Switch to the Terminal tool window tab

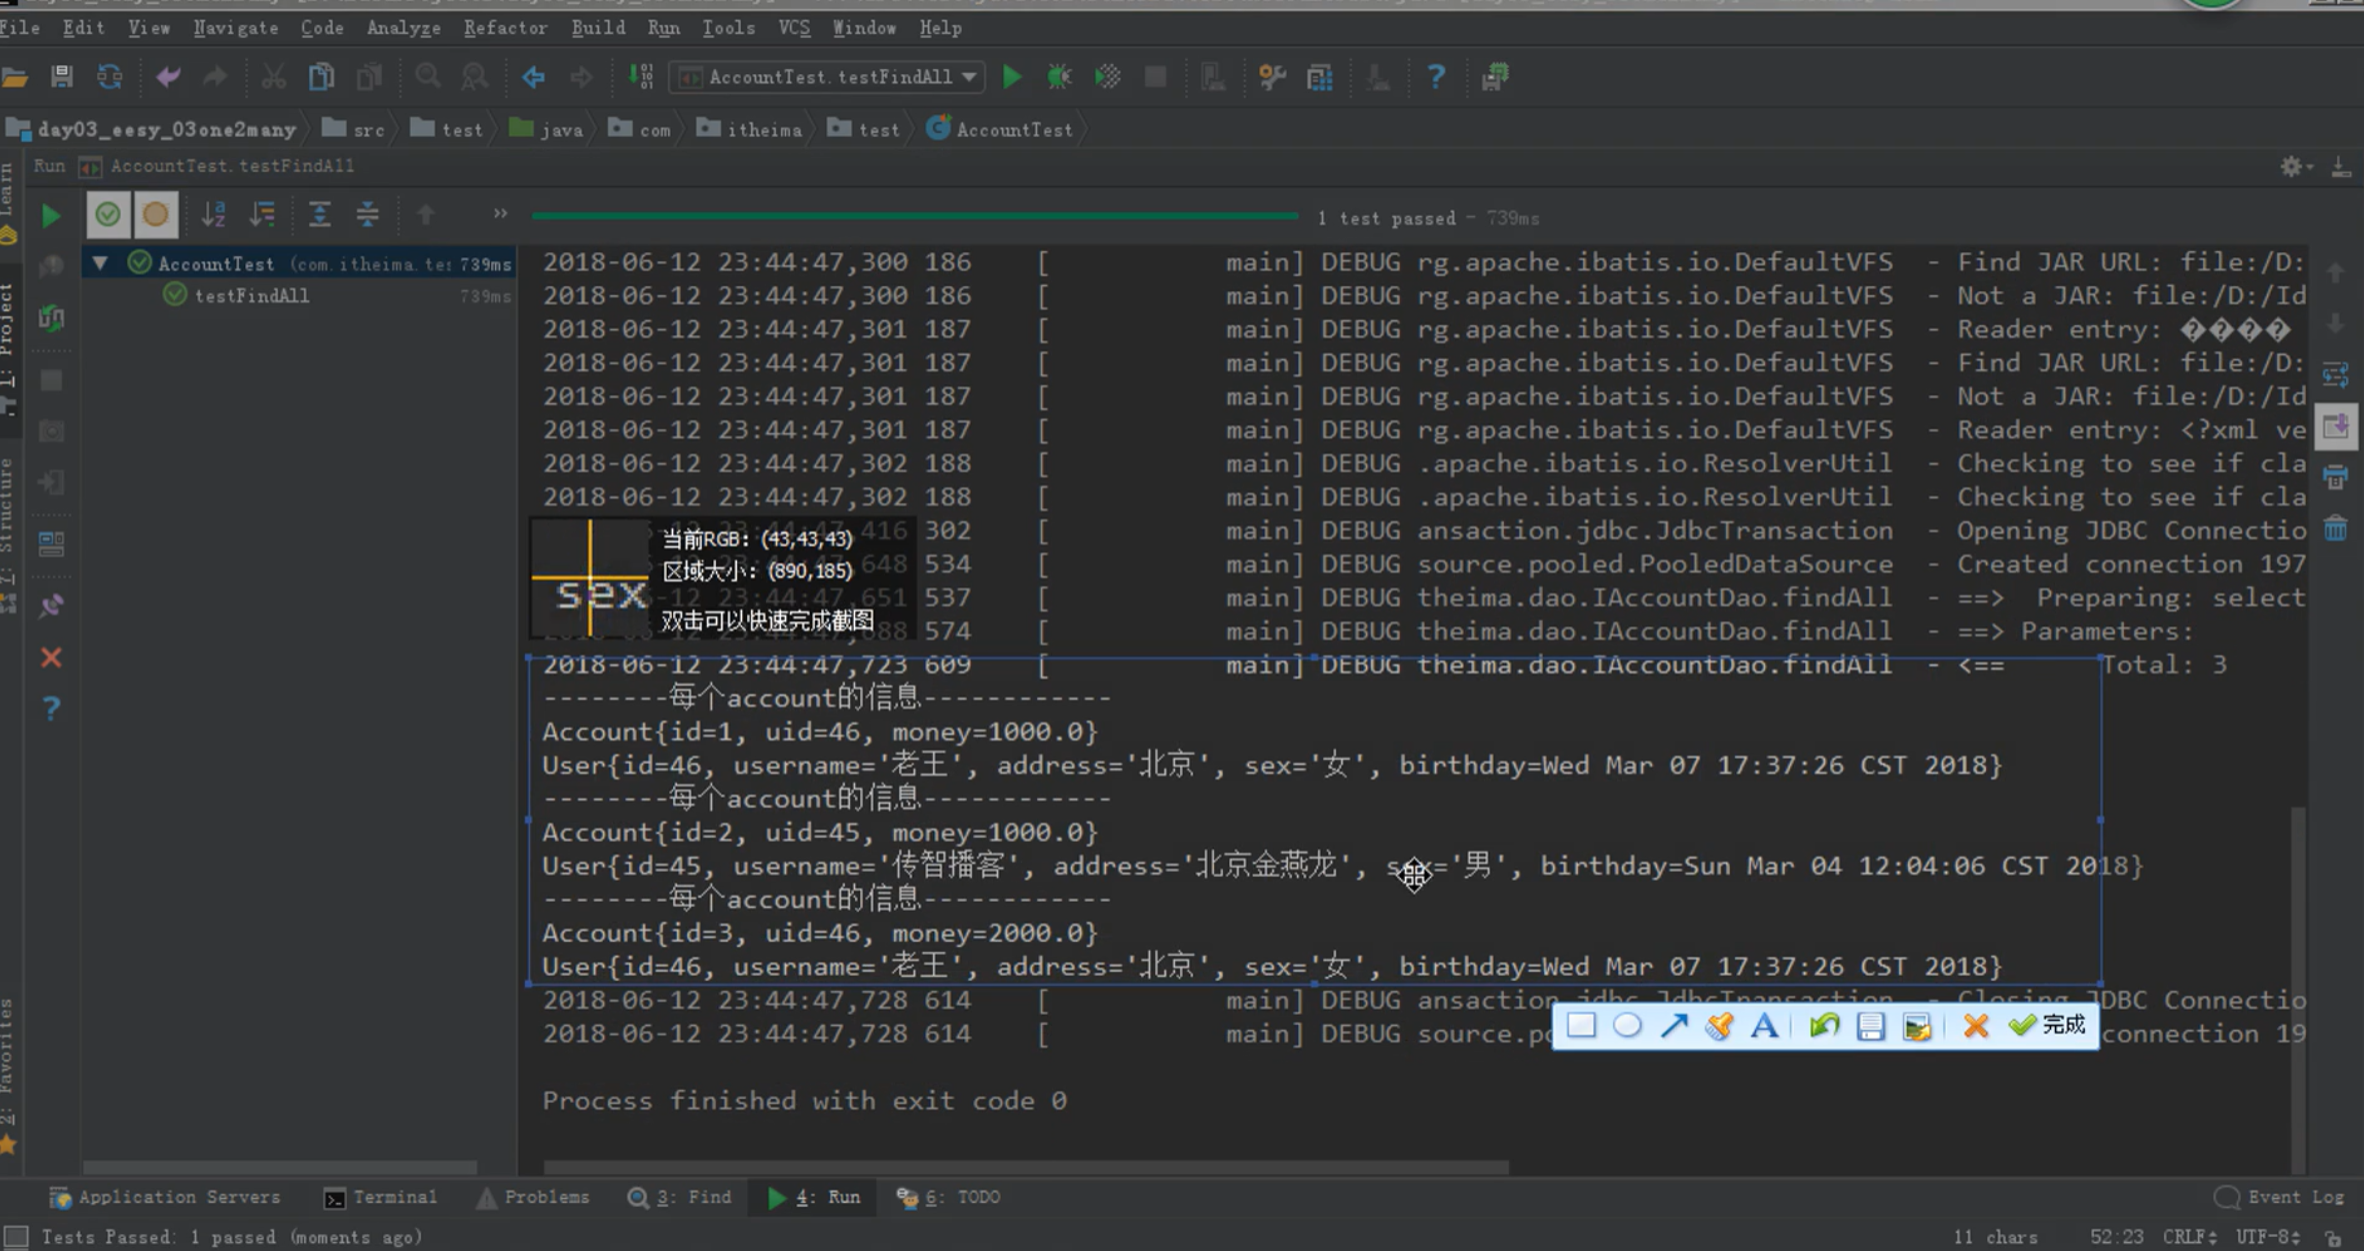381,1197
